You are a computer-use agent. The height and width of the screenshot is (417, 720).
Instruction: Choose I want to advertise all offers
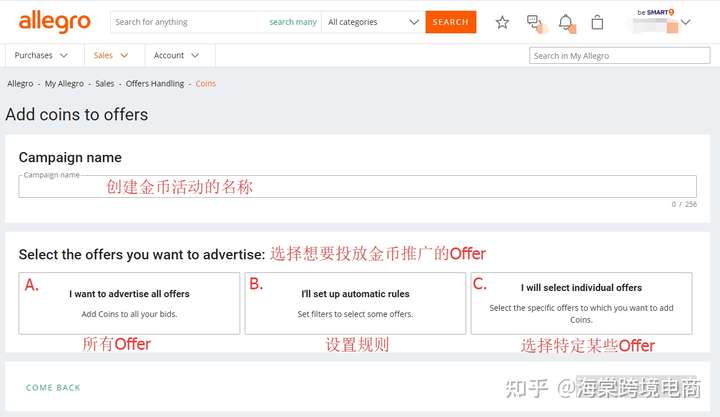tap(129, 303)
